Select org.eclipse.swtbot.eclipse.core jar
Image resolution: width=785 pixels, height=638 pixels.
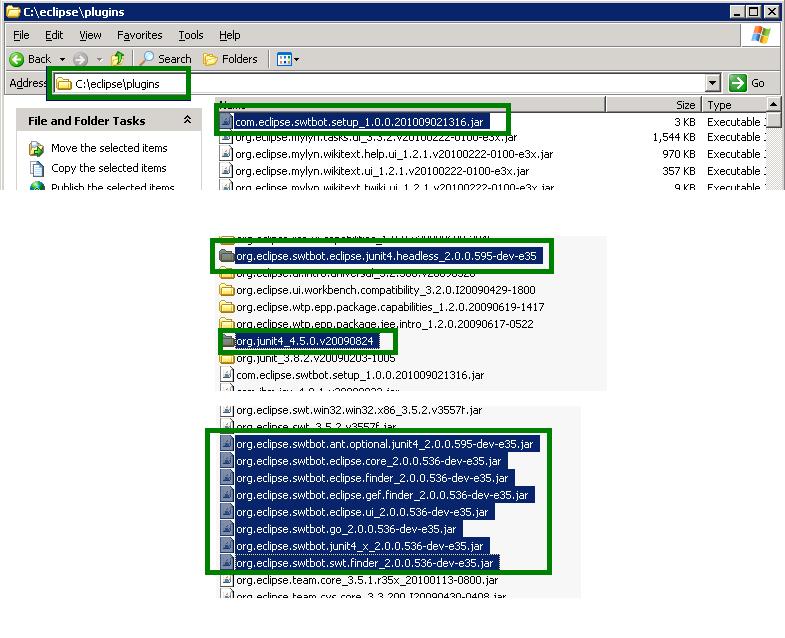tap(368, 461)
